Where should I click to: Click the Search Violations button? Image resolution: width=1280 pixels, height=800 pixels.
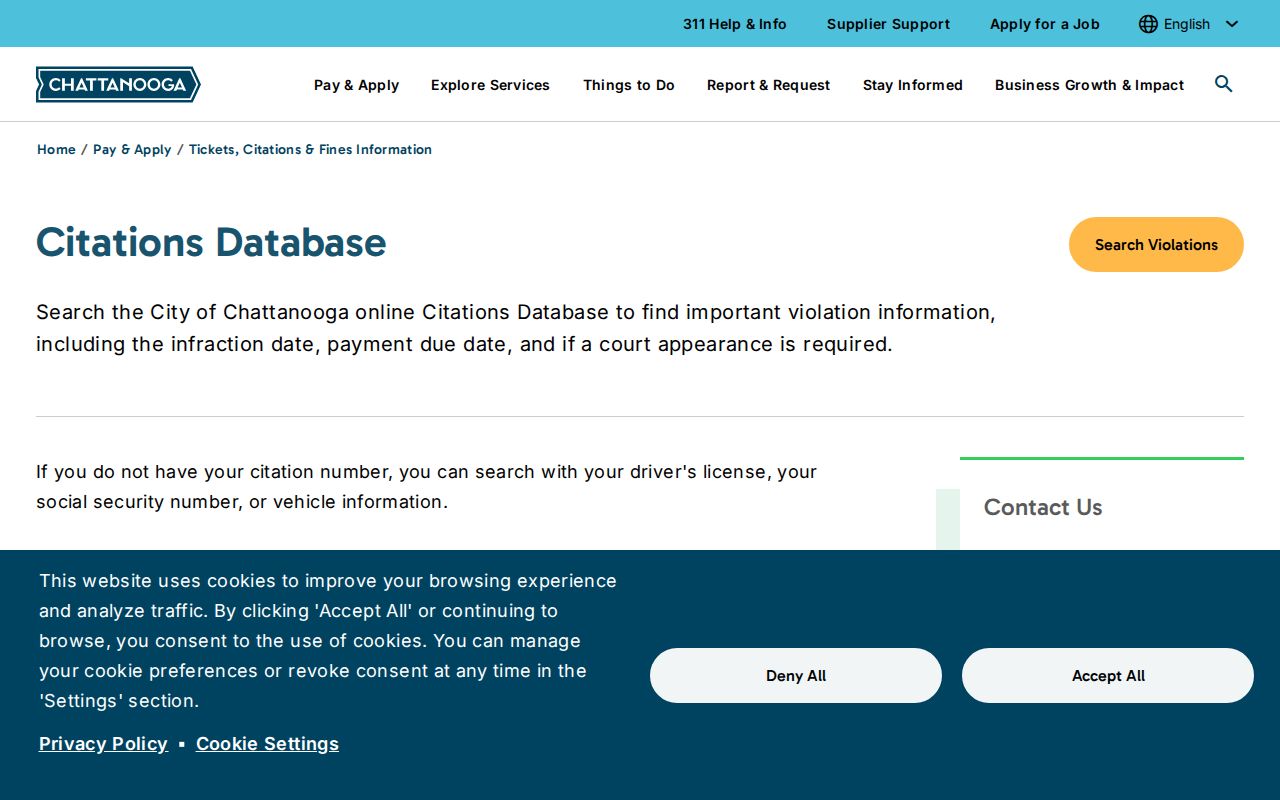1156,244
